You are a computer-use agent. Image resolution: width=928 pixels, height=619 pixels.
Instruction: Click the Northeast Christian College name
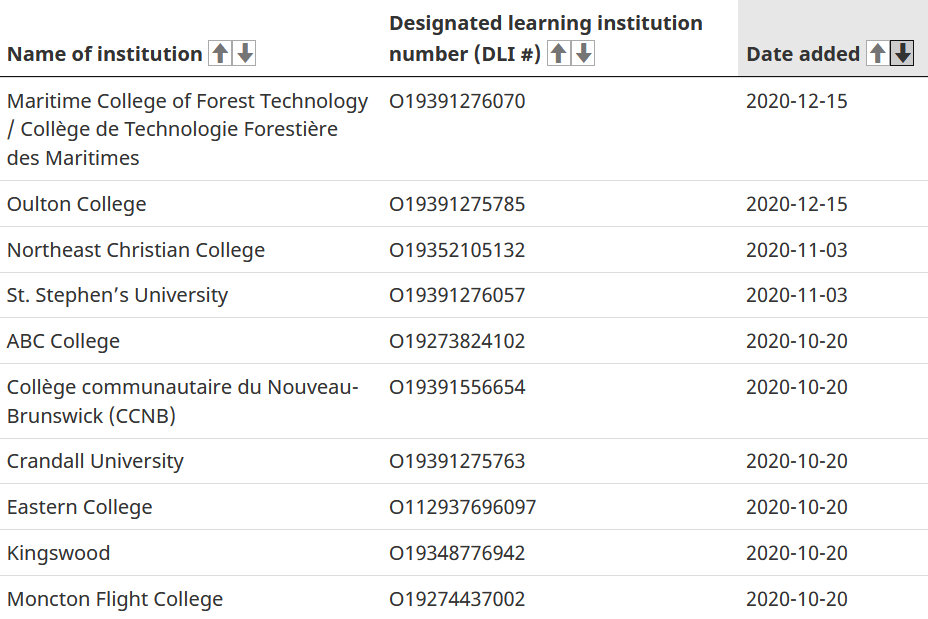click(136, 250)
